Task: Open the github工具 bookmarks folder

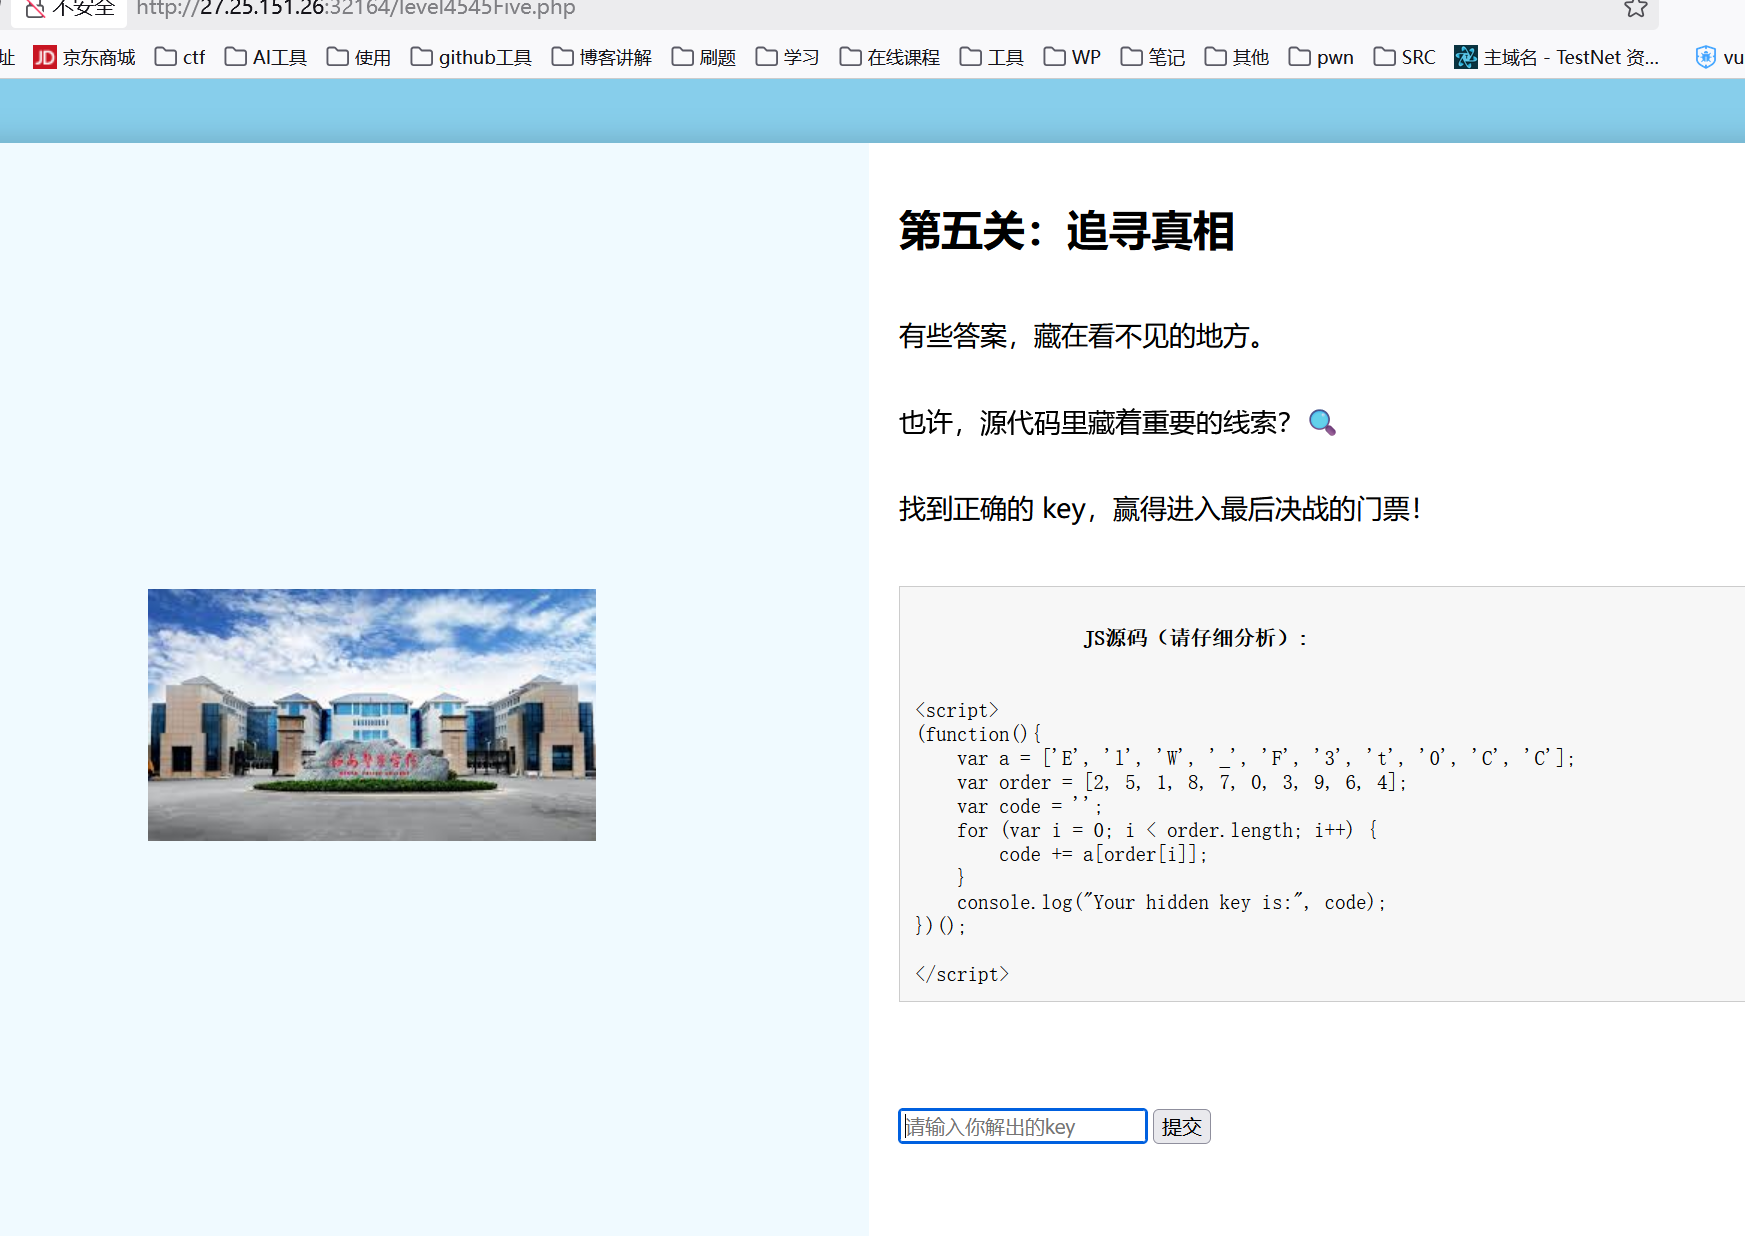Action: (x=471, y=57)
